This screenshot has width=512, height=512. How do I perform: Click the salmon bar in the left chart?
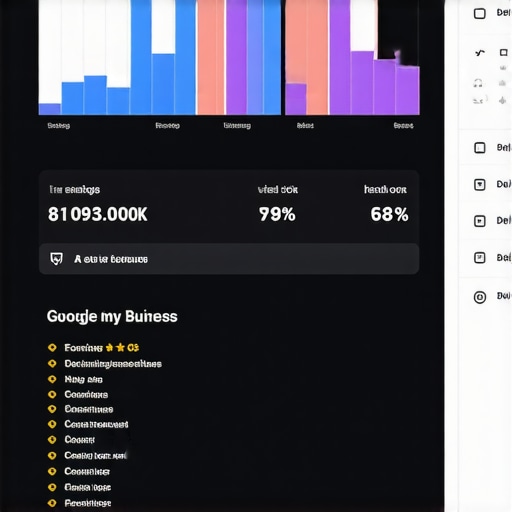pos(211,57)
